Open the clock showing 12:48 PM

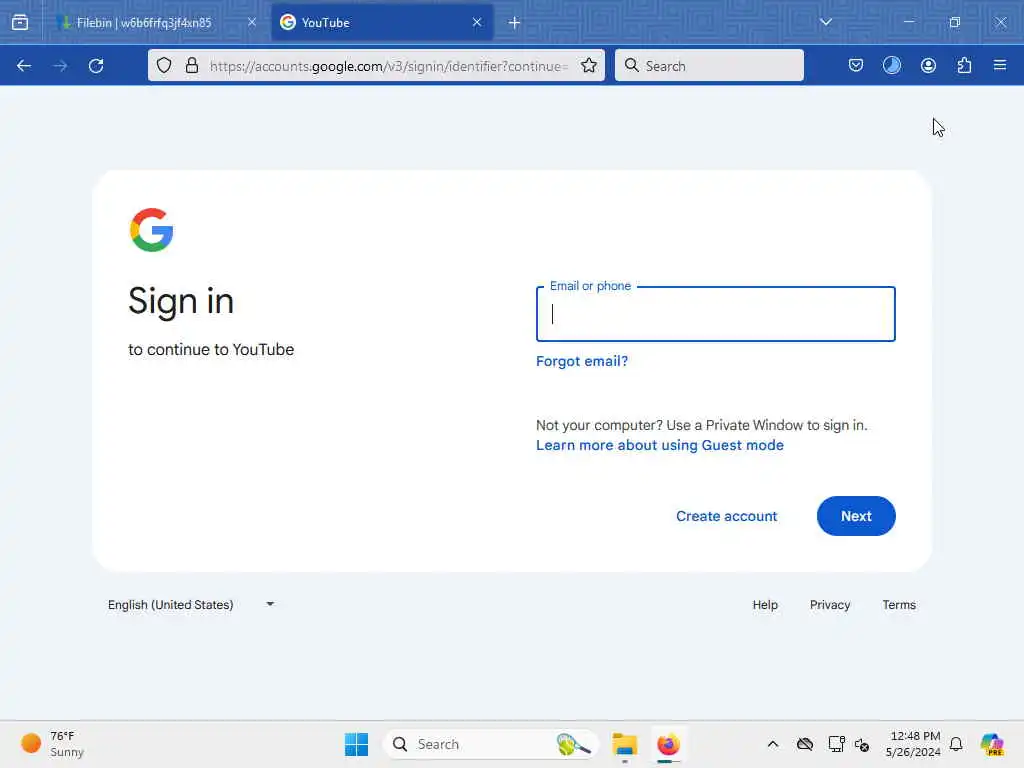coord(913,744)
